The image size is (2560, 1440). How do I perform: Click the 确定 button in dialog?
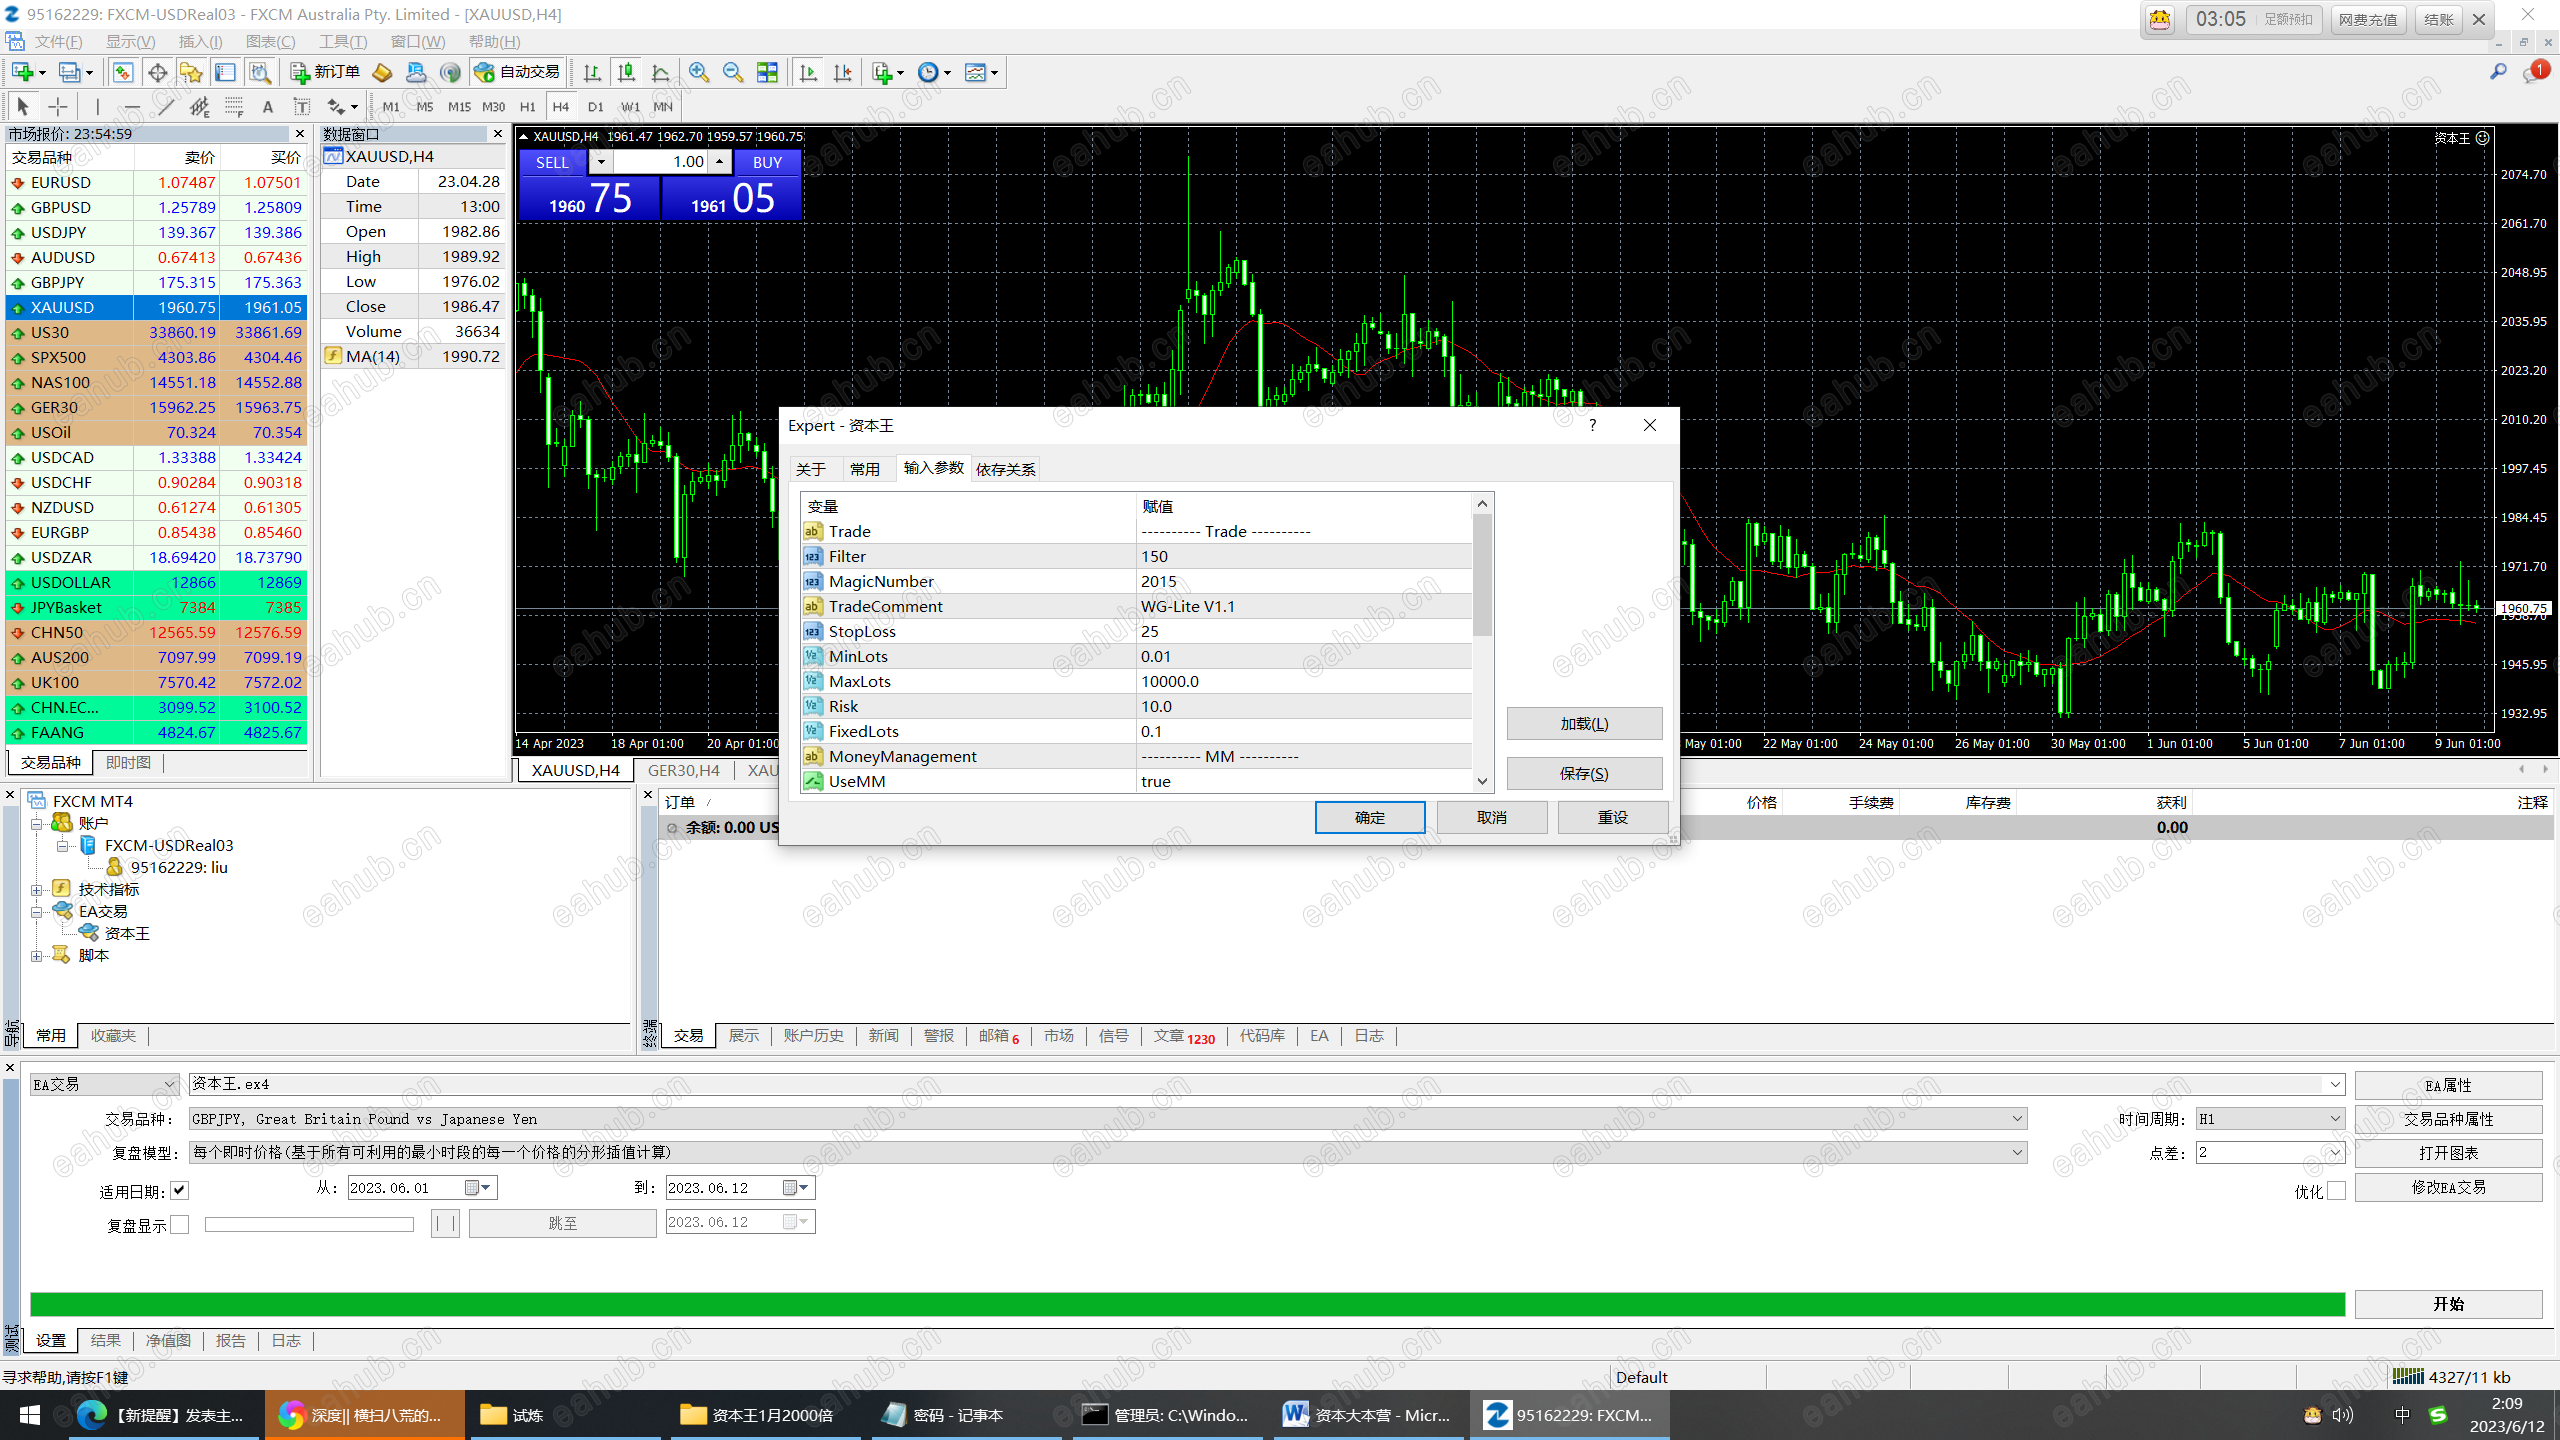pos(1369,817)
